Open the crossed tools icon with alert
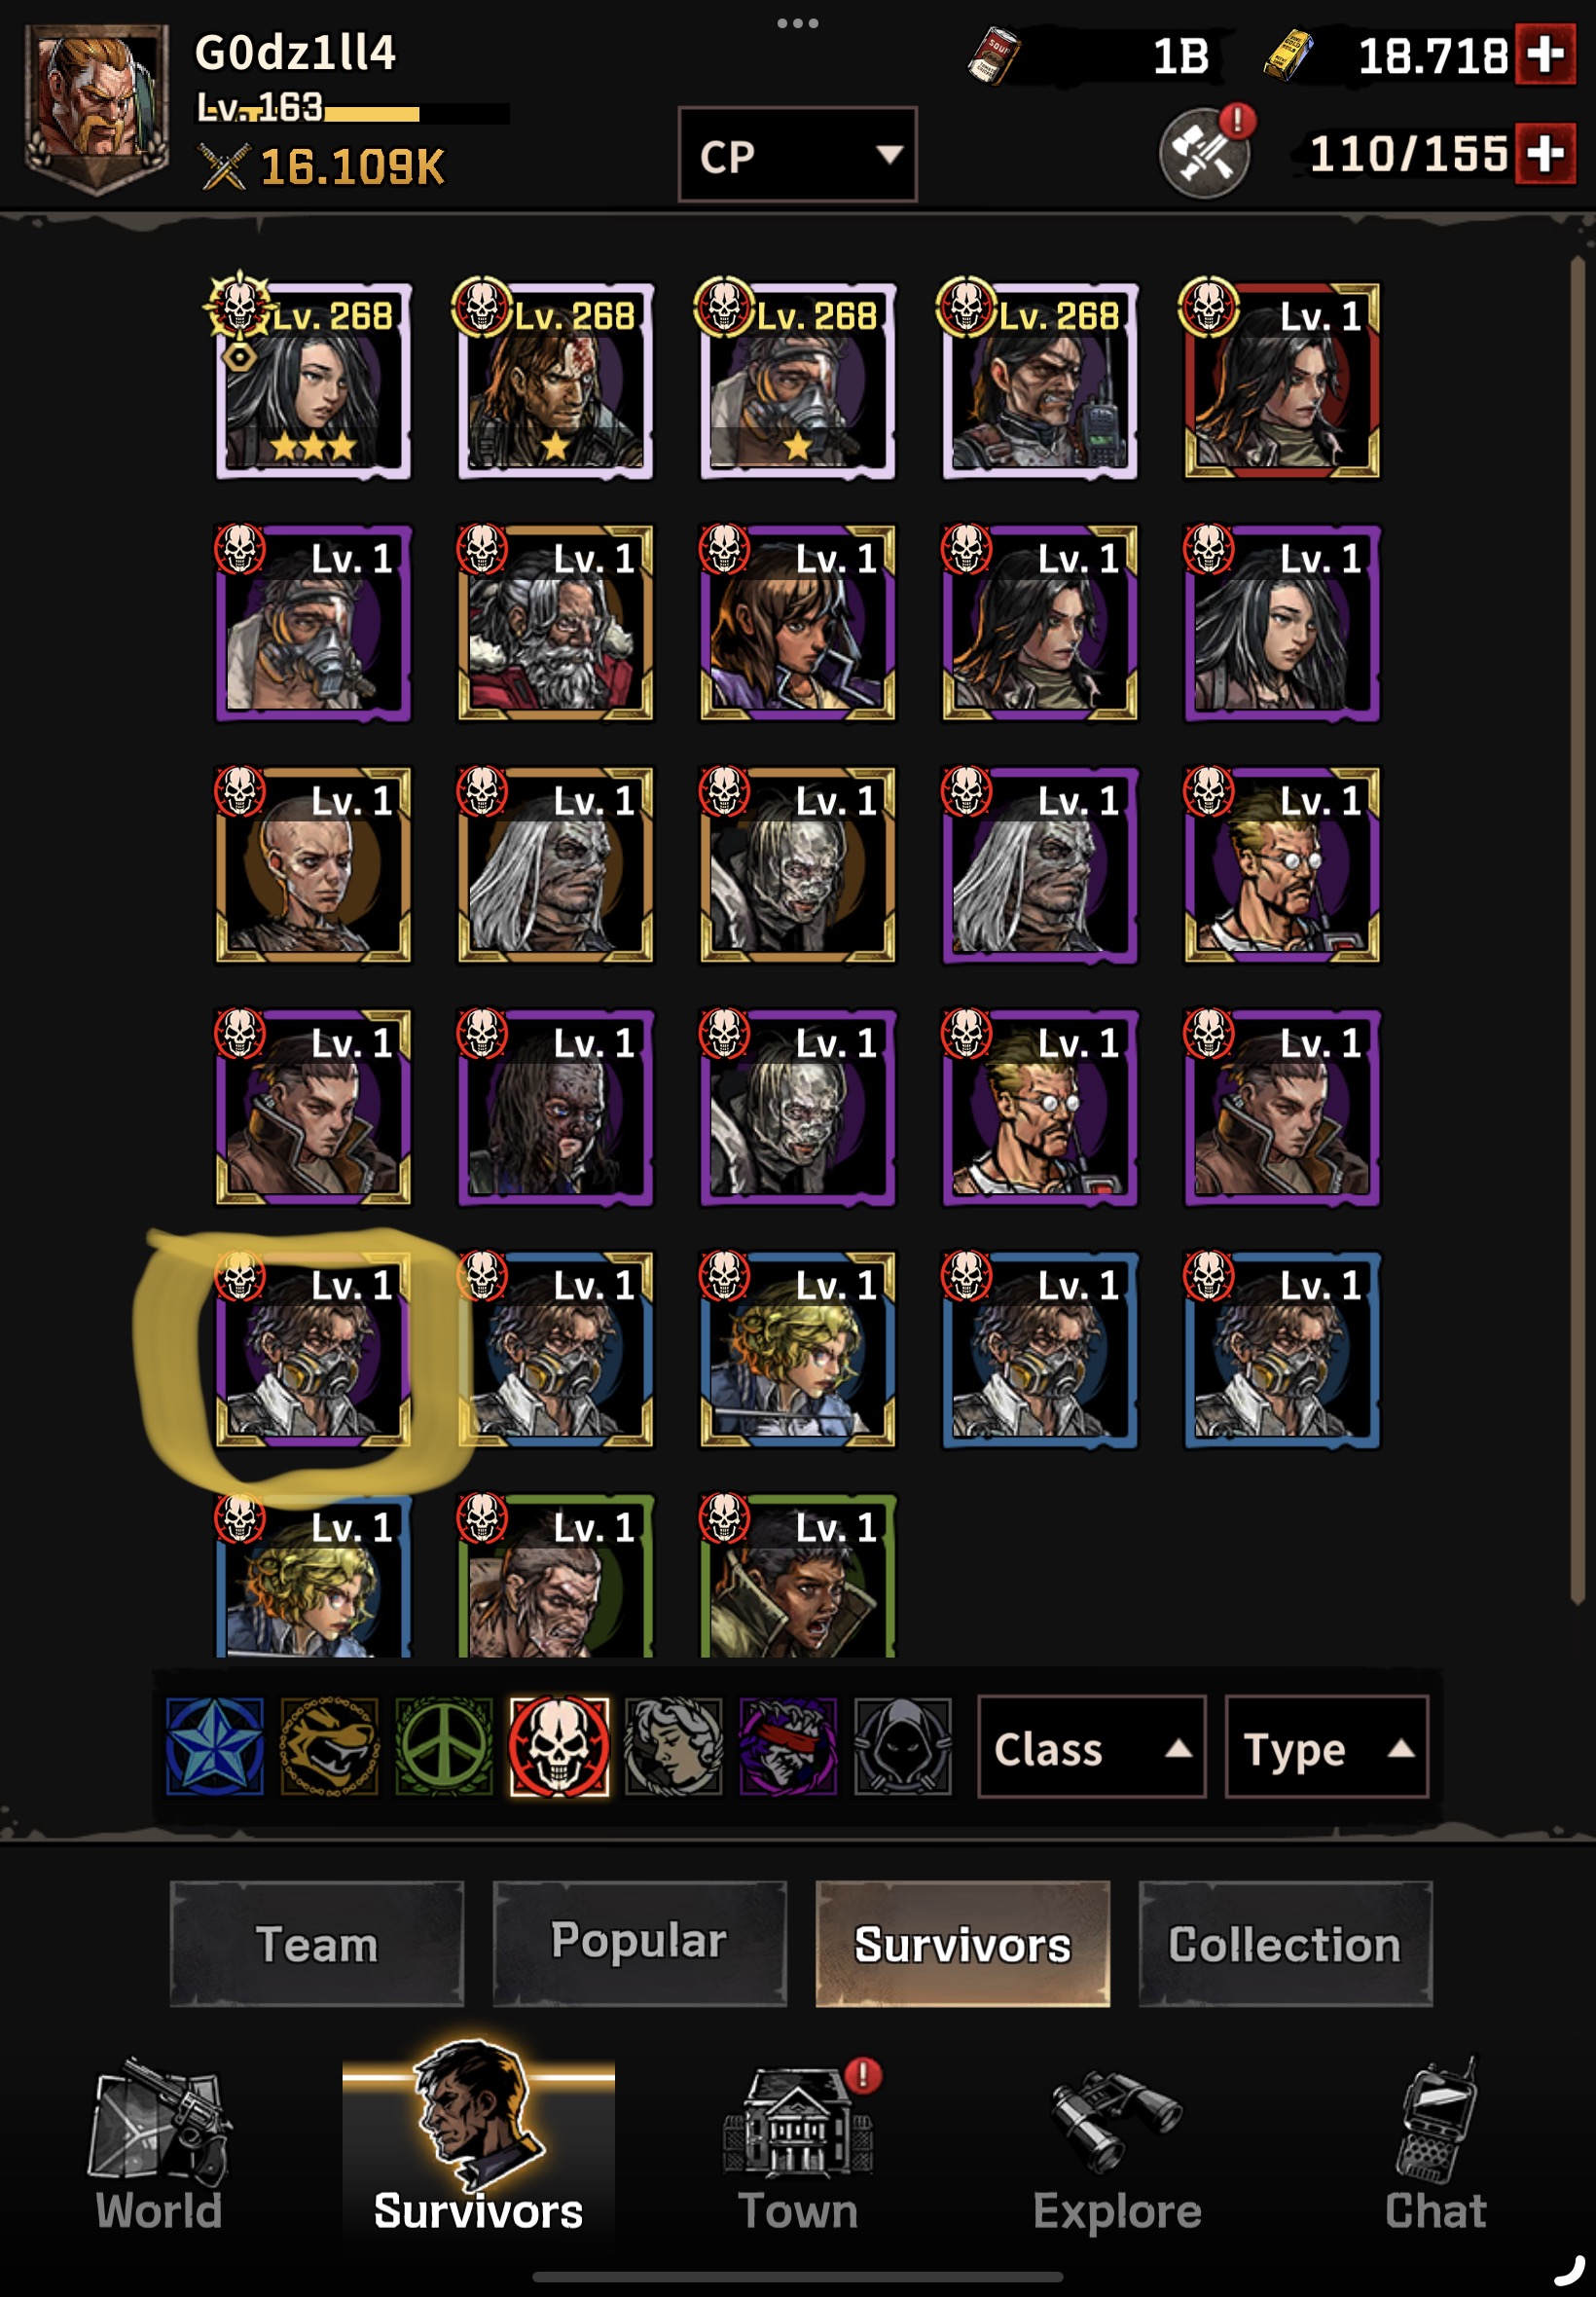Screen dimensions: 1596x2297 pyautogui.click(x=1205, y=151)
